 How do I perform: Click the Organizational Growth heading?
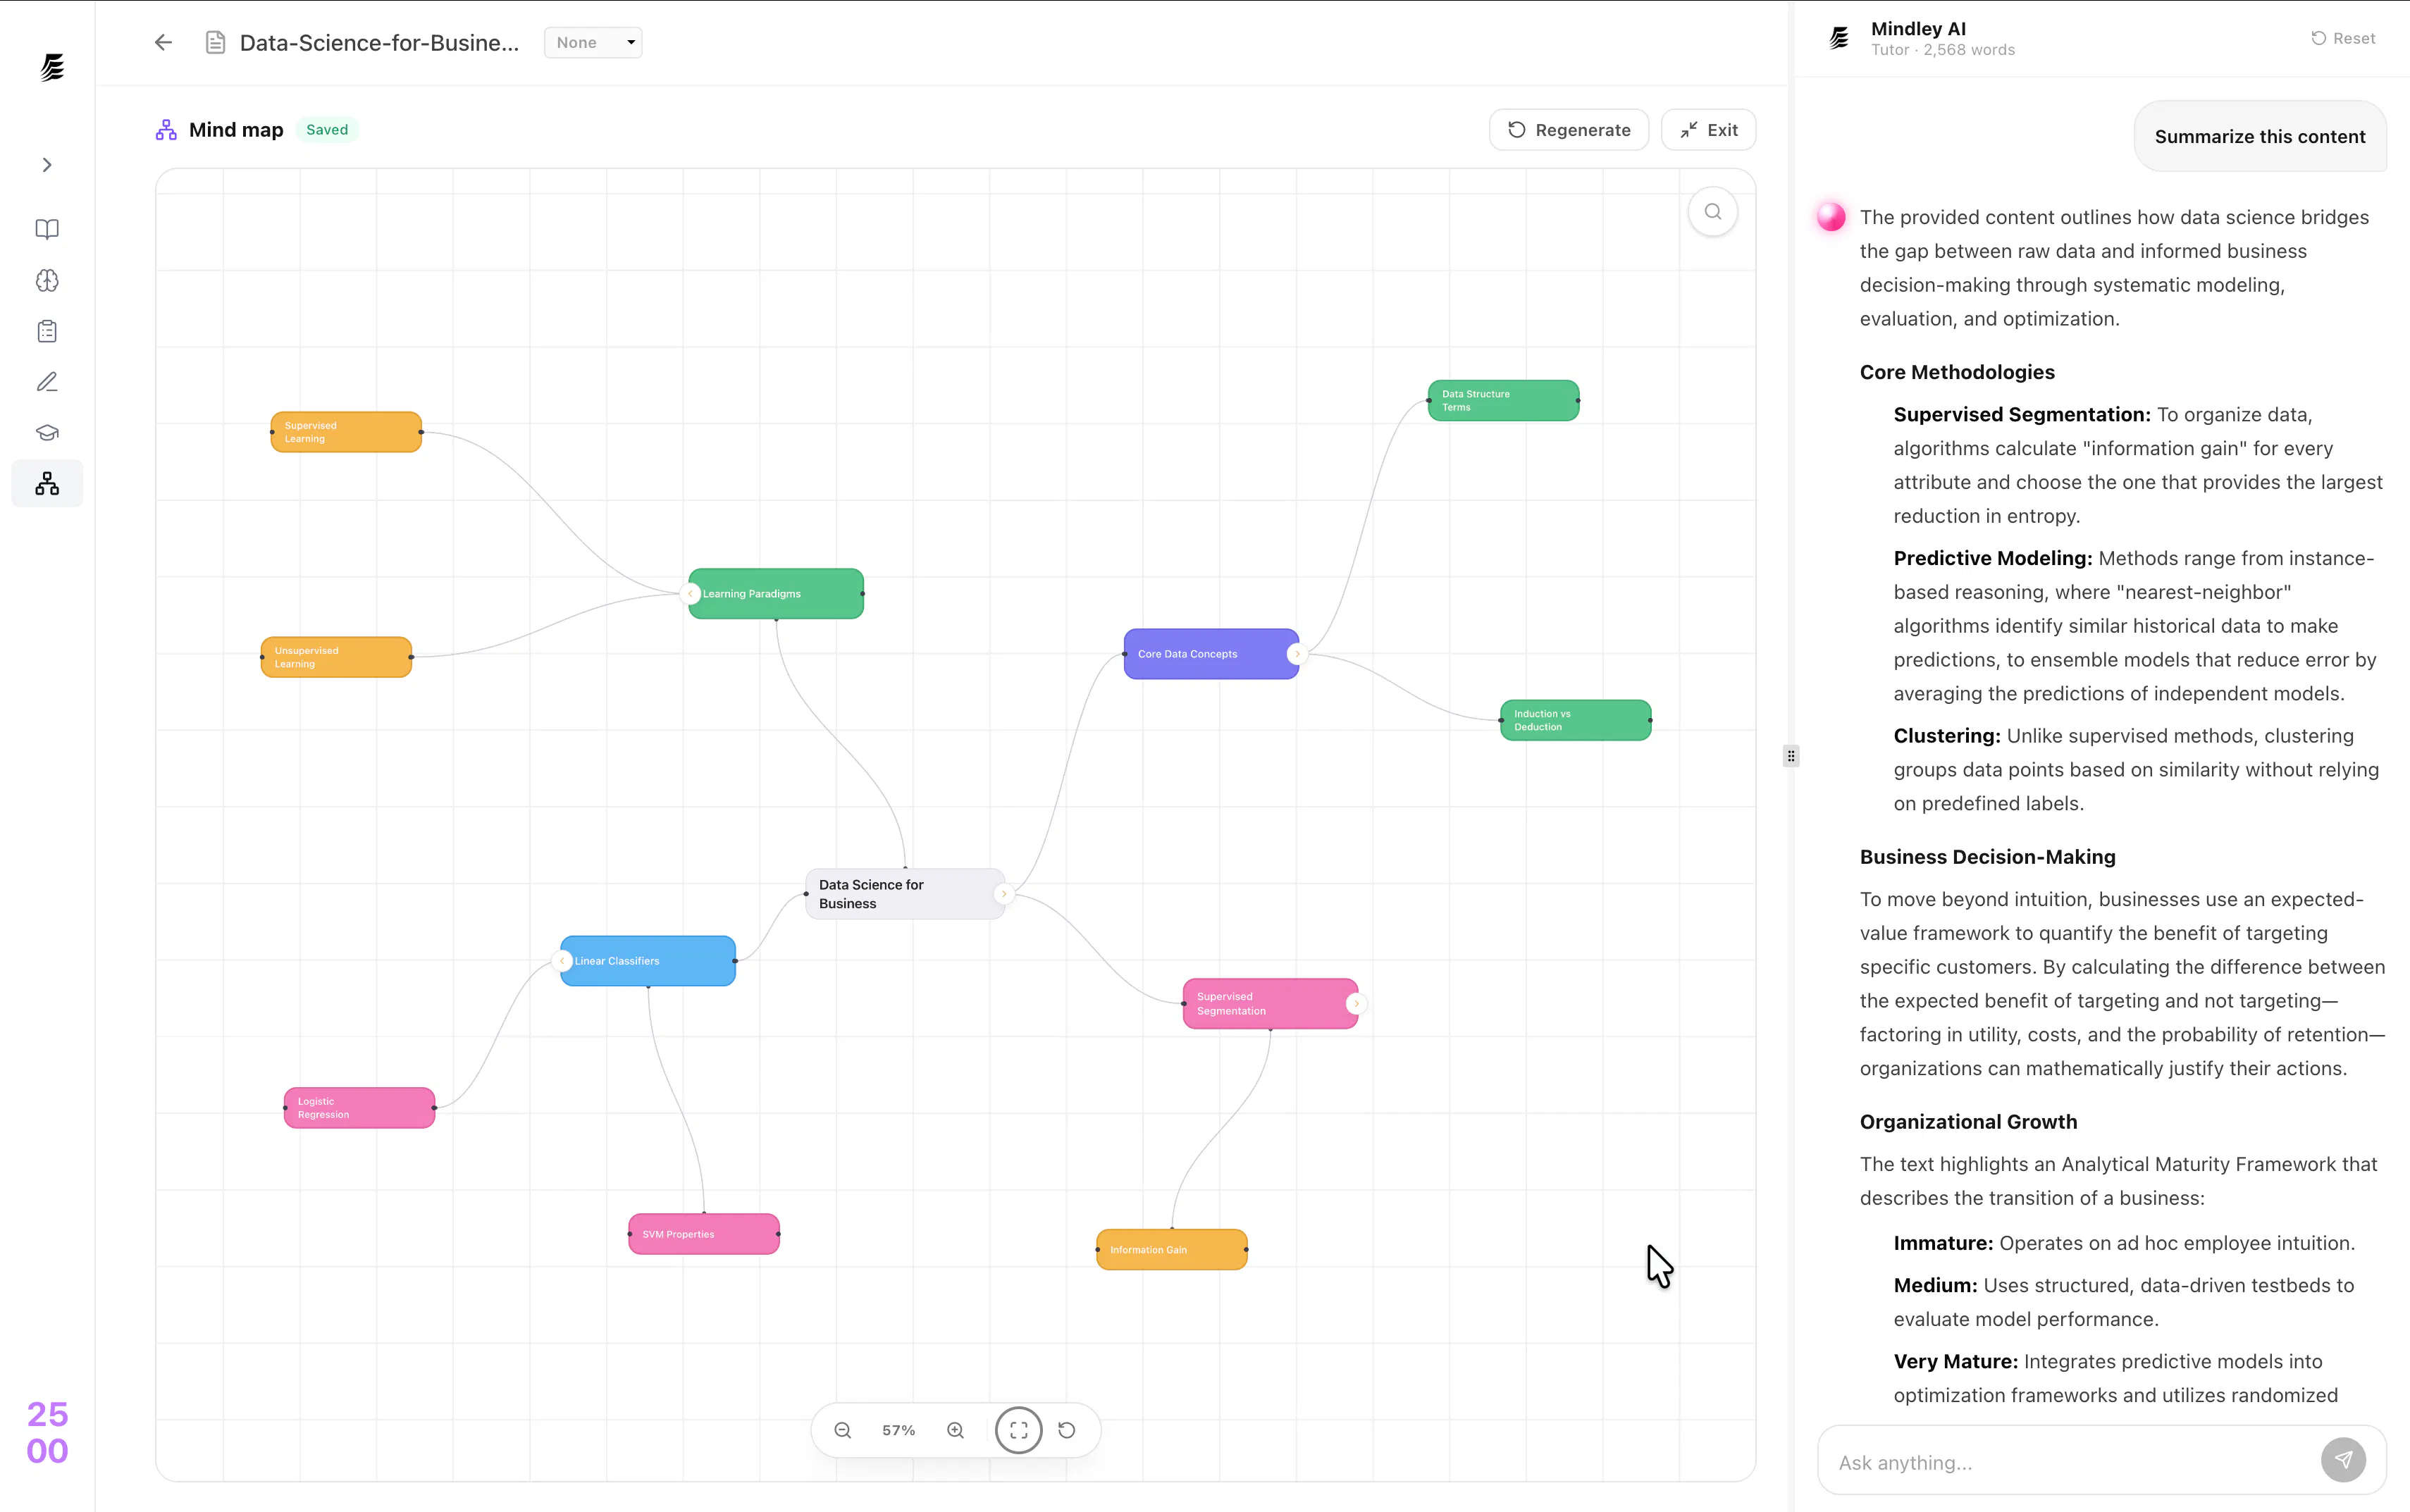[1968, 1122]
